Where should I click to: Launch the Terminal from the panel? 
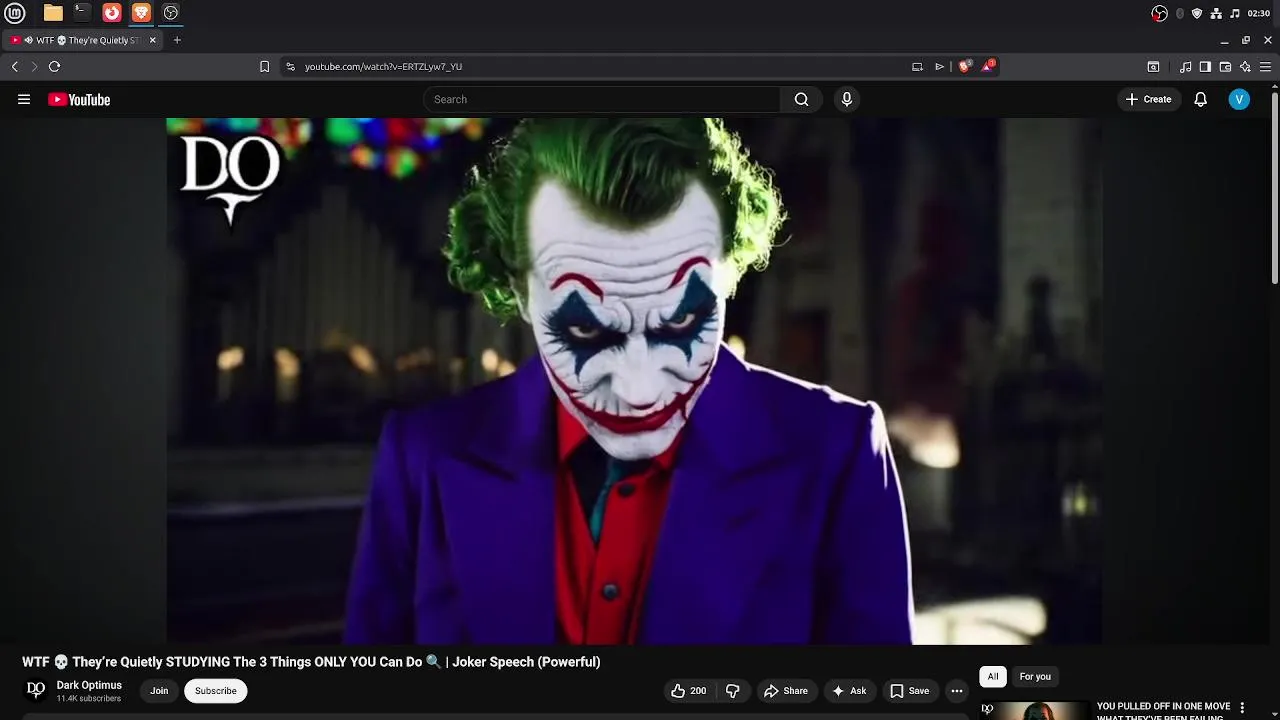click(82, 13)
